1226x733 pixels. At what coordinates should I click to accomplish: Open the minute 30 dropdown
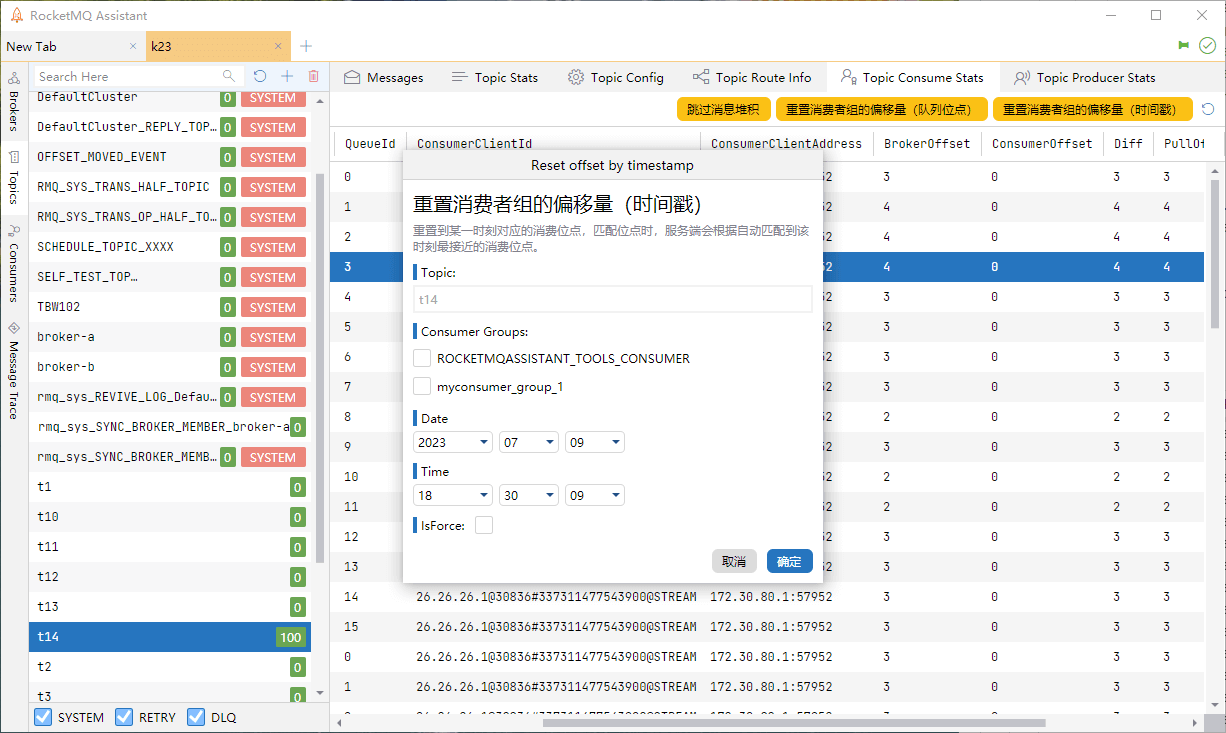(x=528, y=495)
